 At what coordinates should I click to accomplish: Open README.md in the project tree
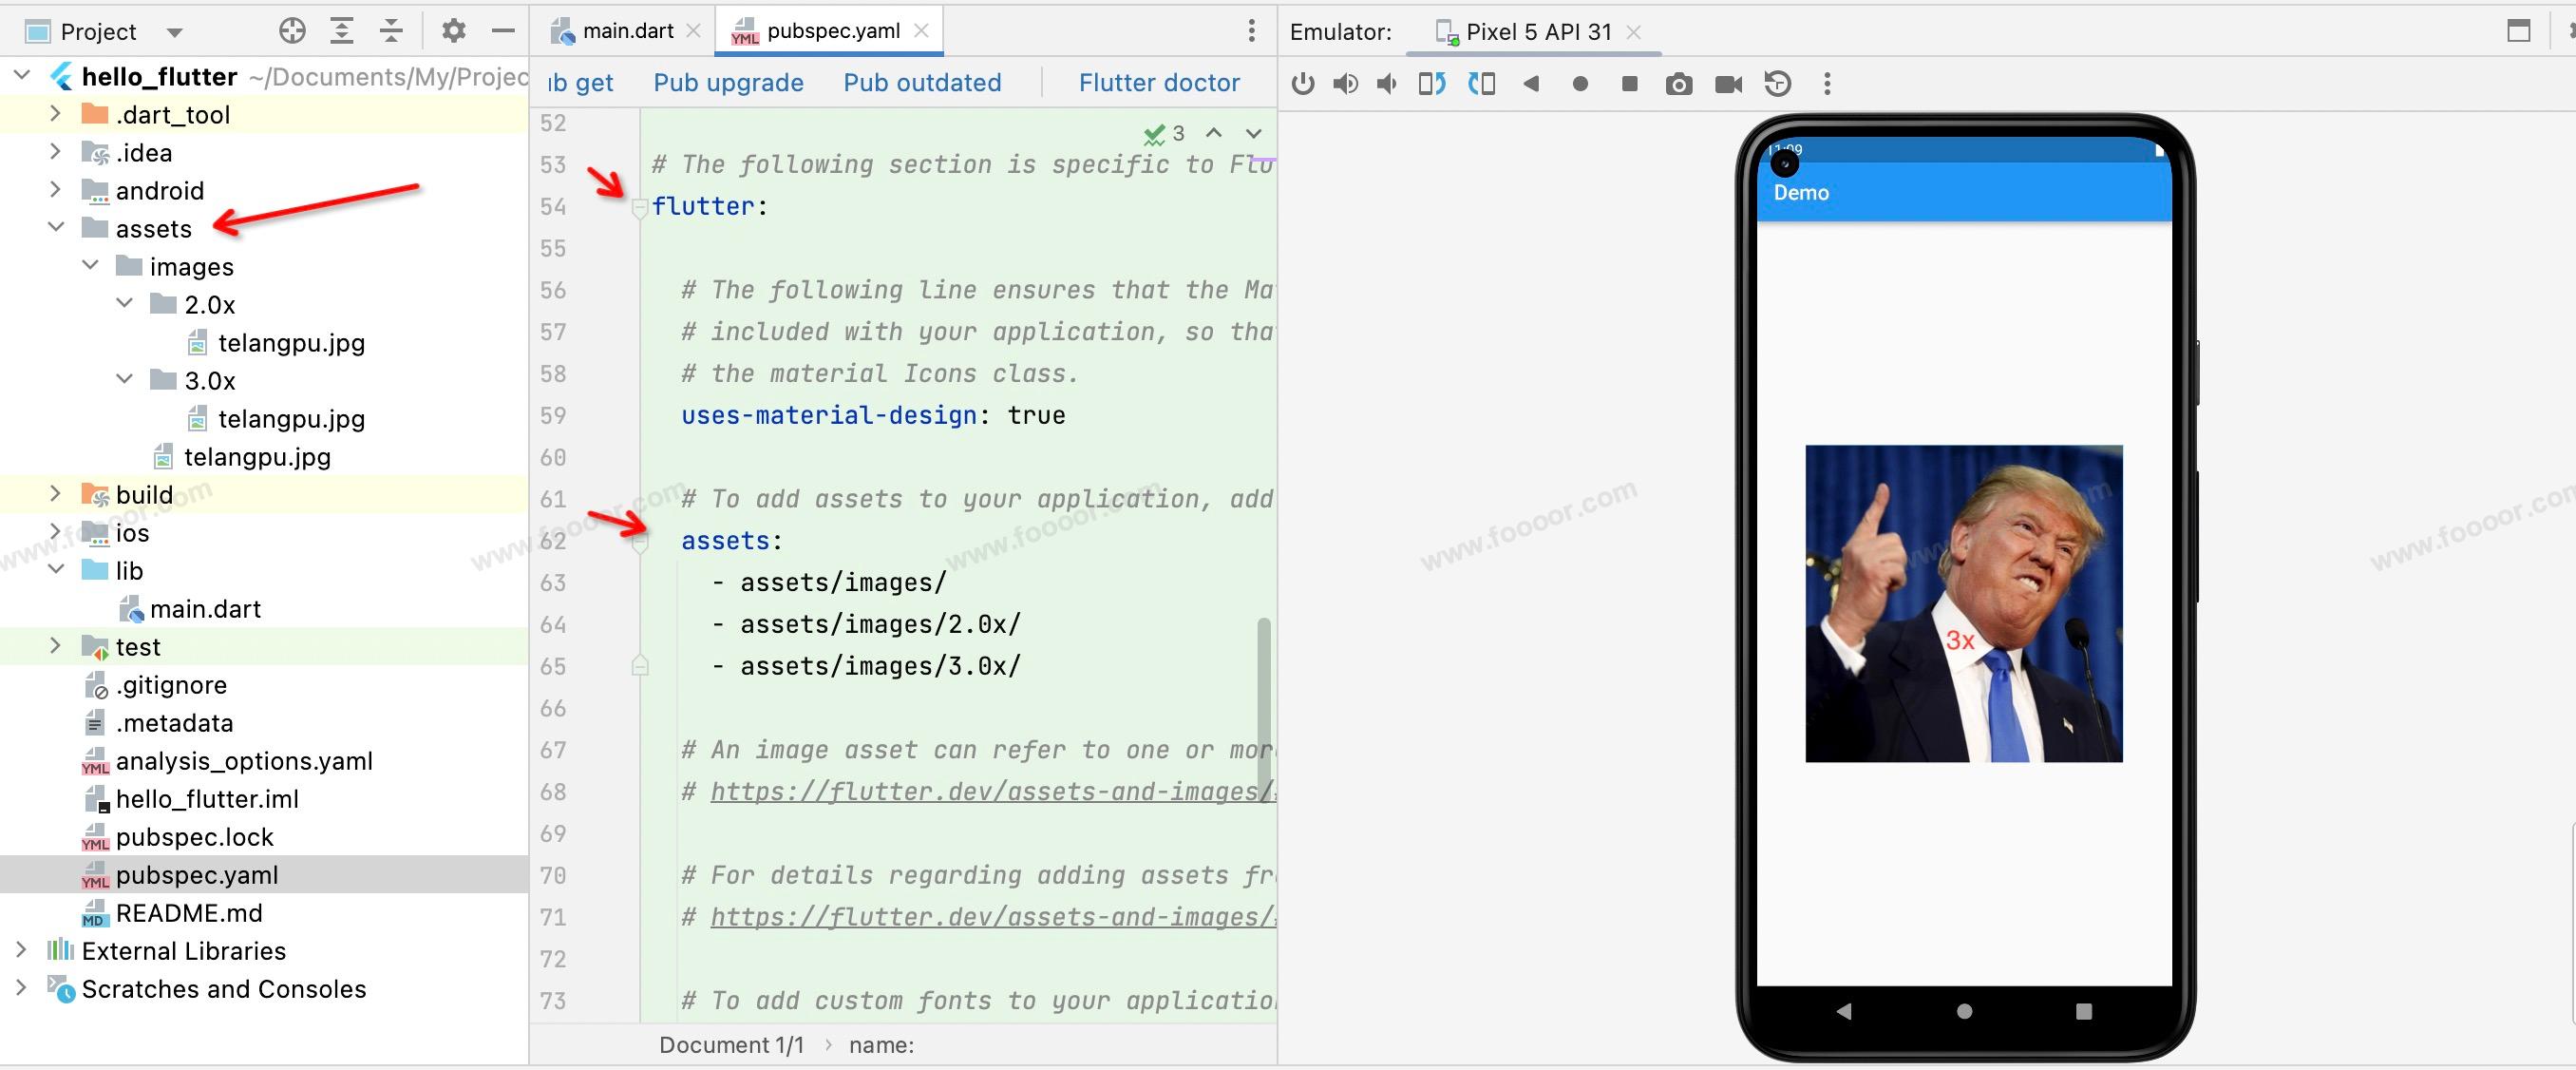coord(189,913)
